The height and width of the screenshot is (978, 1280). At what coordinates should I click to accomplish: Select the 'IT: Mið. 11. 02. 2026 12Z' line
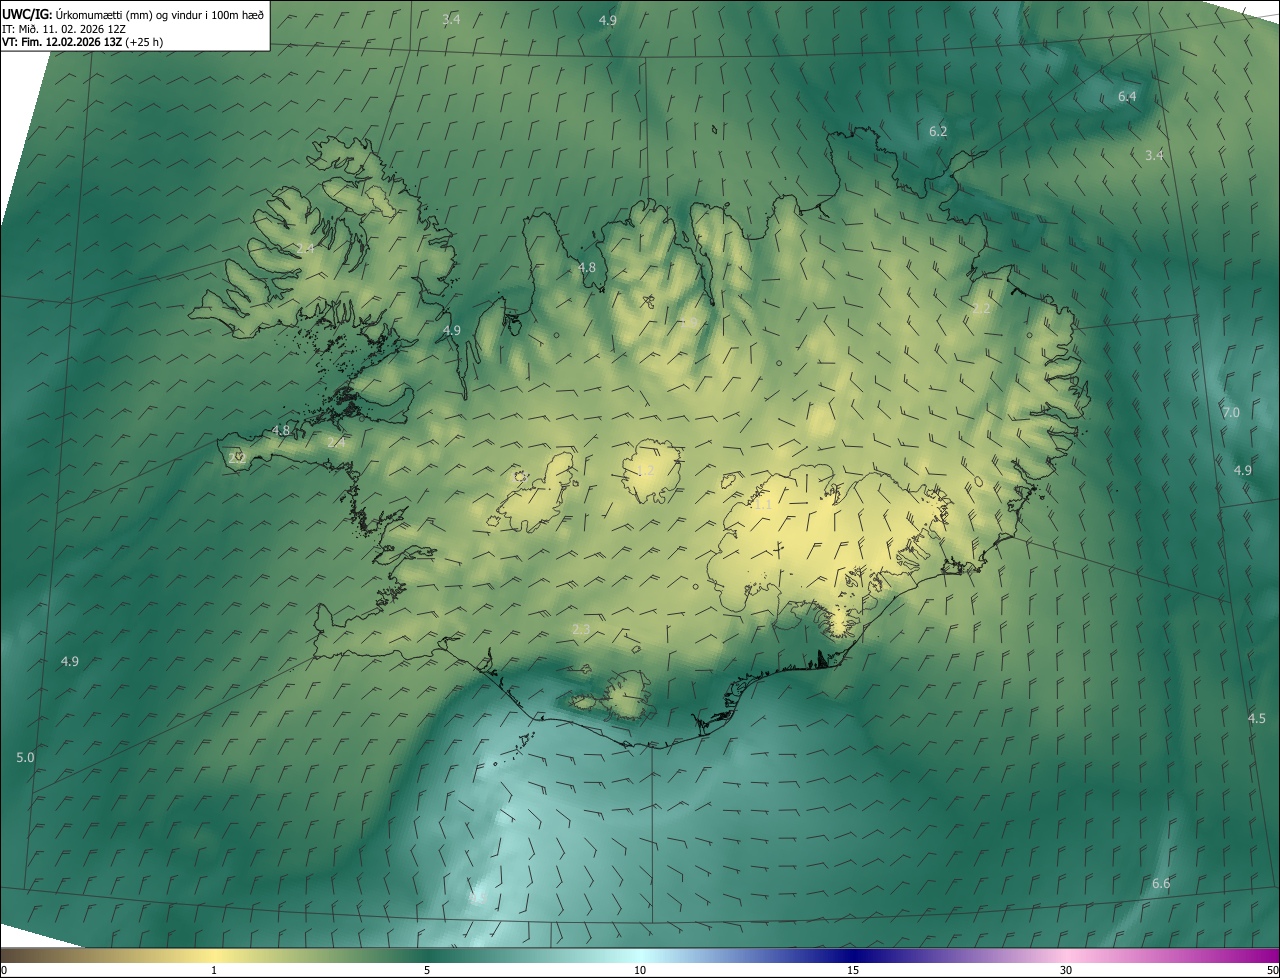pyautogui.click(x=63, y=29)
